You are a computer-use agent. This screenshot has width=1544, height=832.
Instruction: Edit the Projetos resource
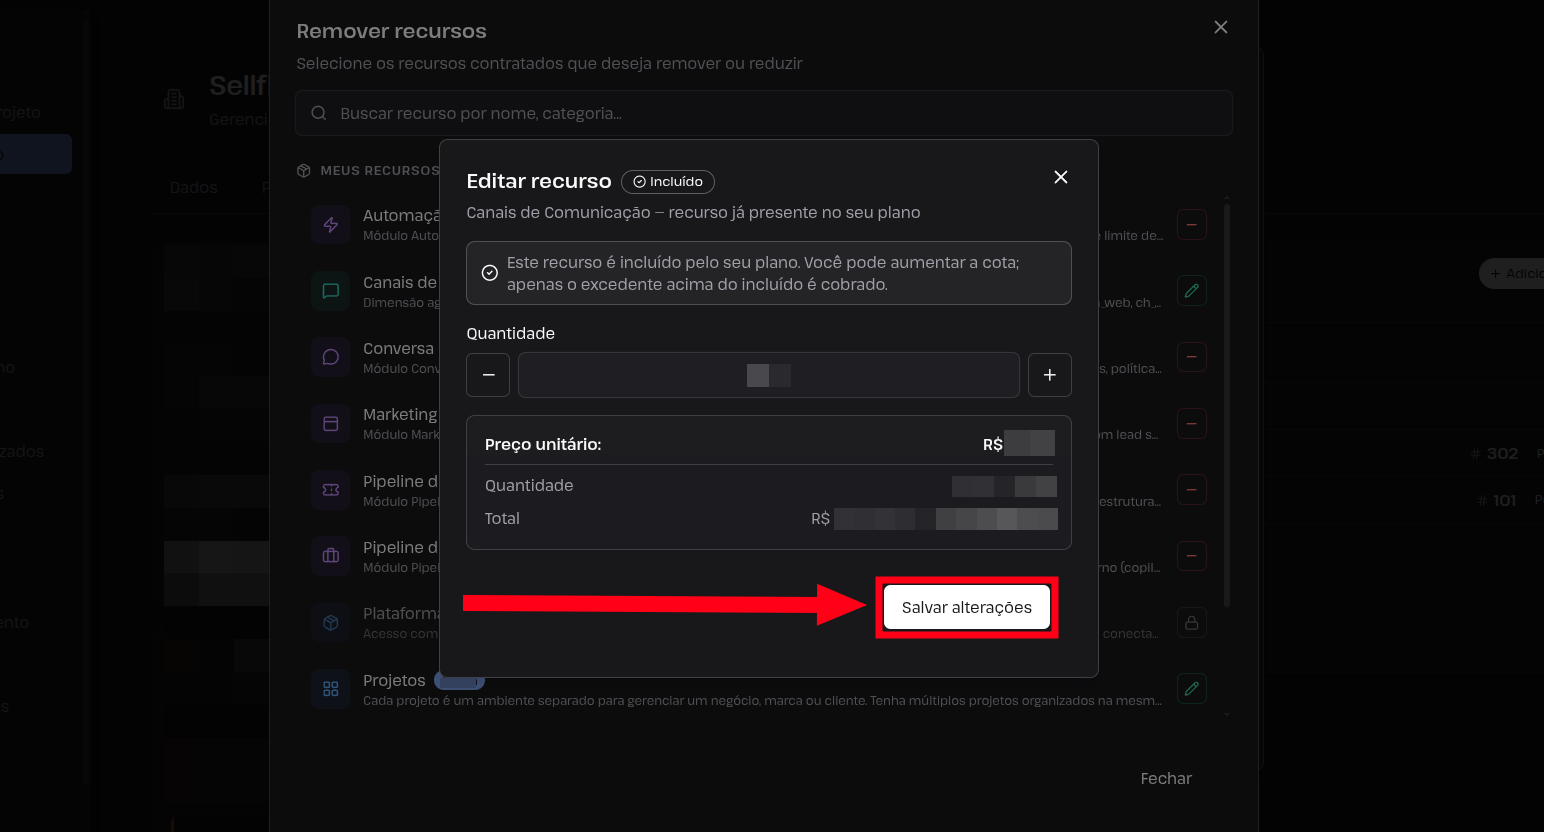[x=1191, y=689]
